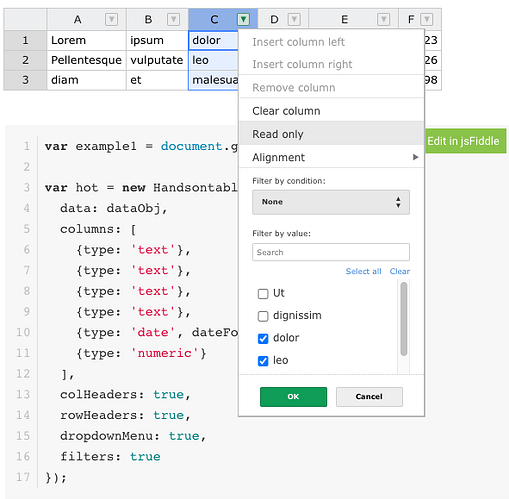This screenshot has height=499, width=509.
Task: Click 'filters: true' code line
Action: point(110,457)
